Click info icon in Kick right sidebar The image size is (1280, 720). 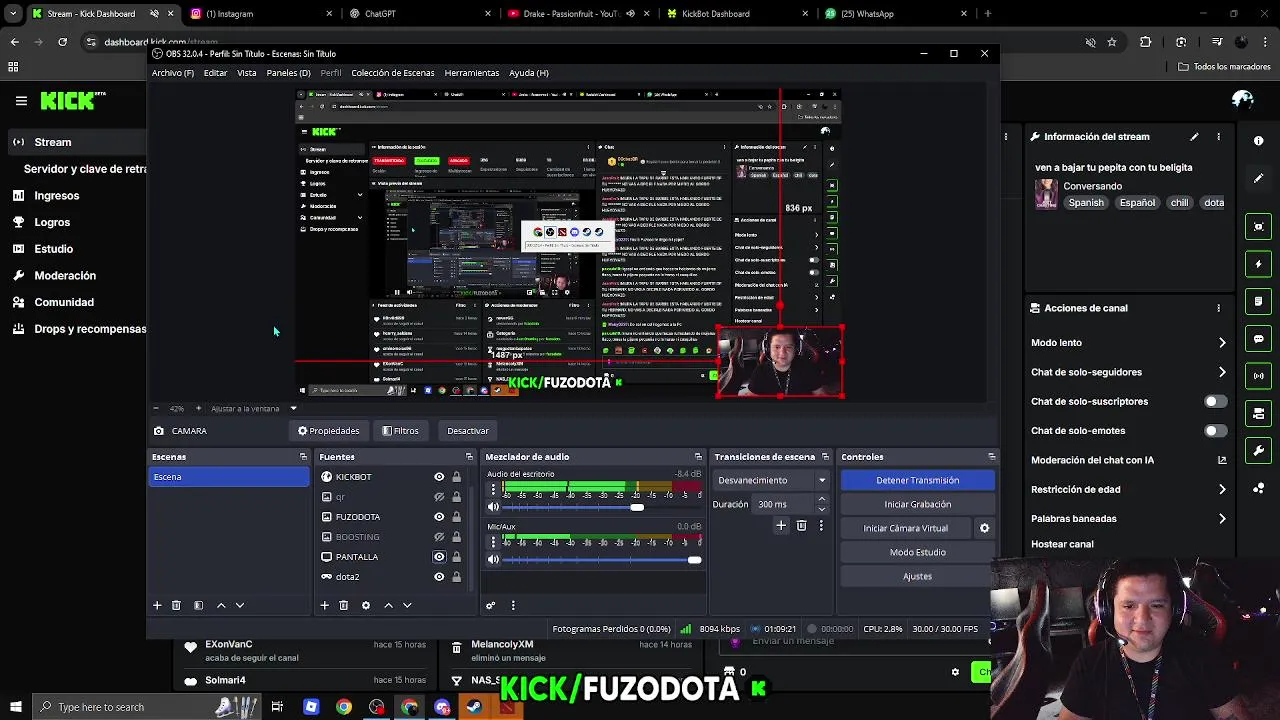pyautogui.click(x=1259, y=141)
